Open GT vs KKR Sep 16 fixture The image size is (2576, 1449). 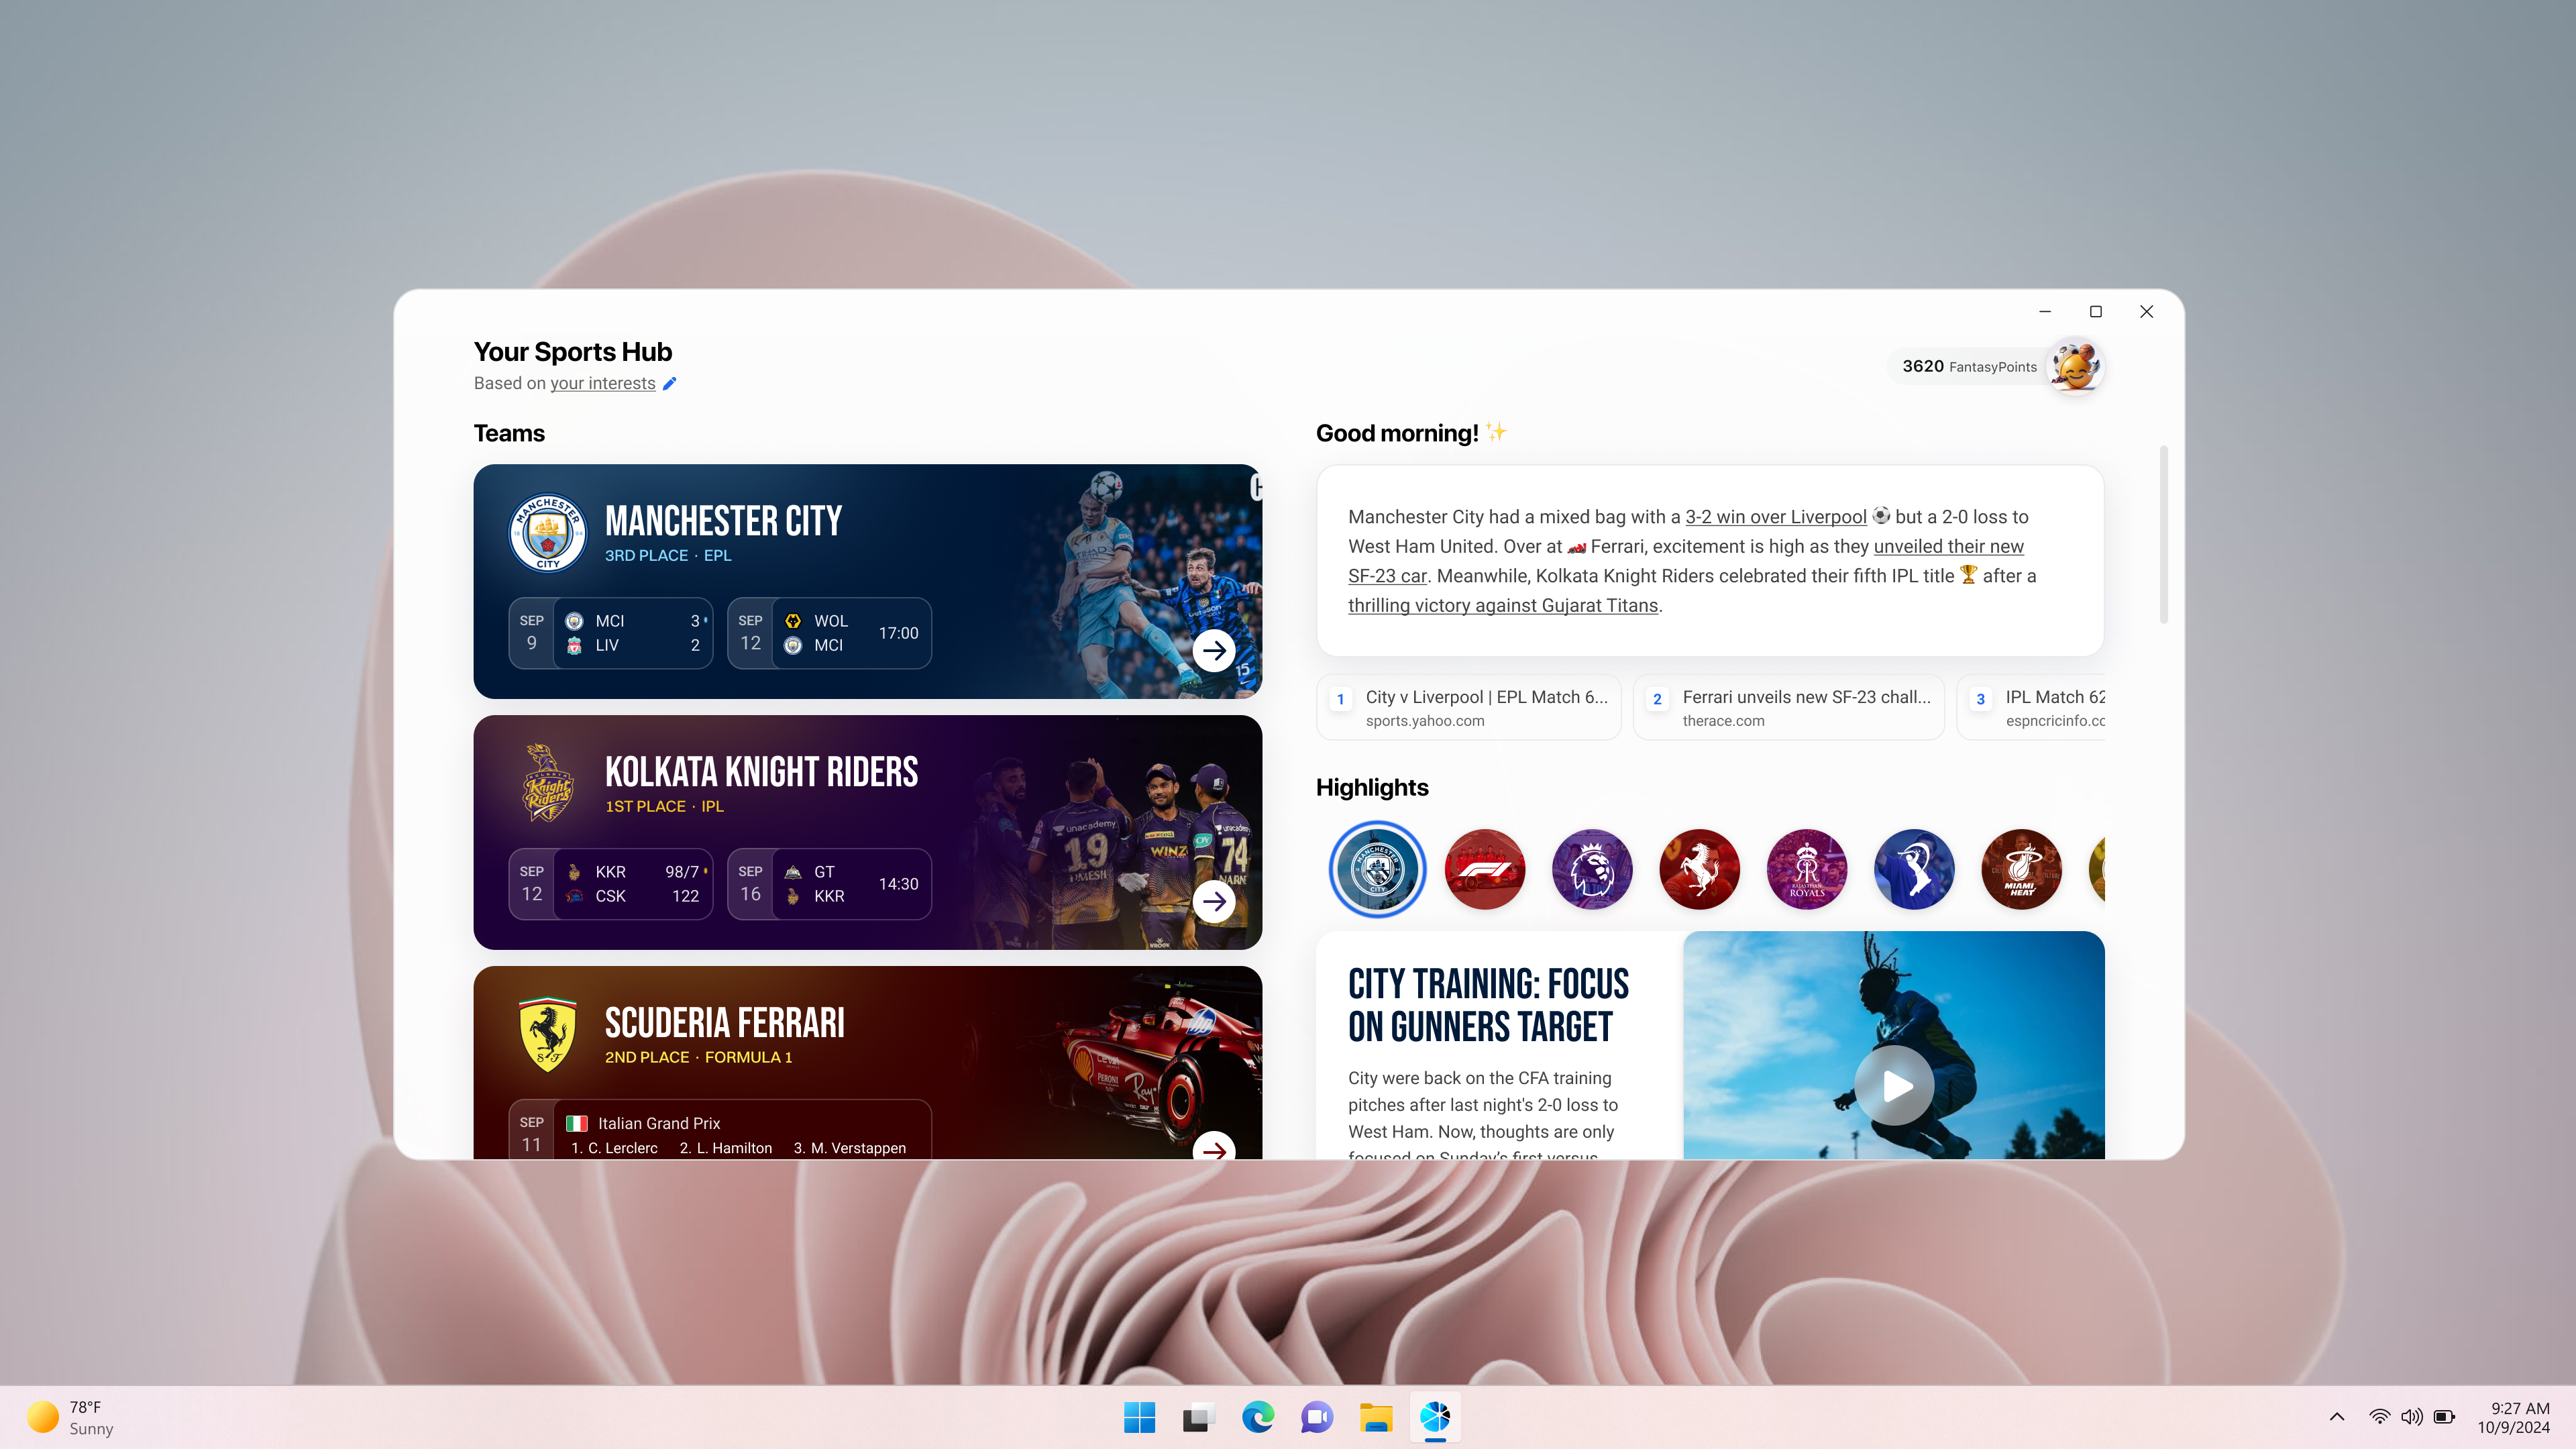point(829,884)
